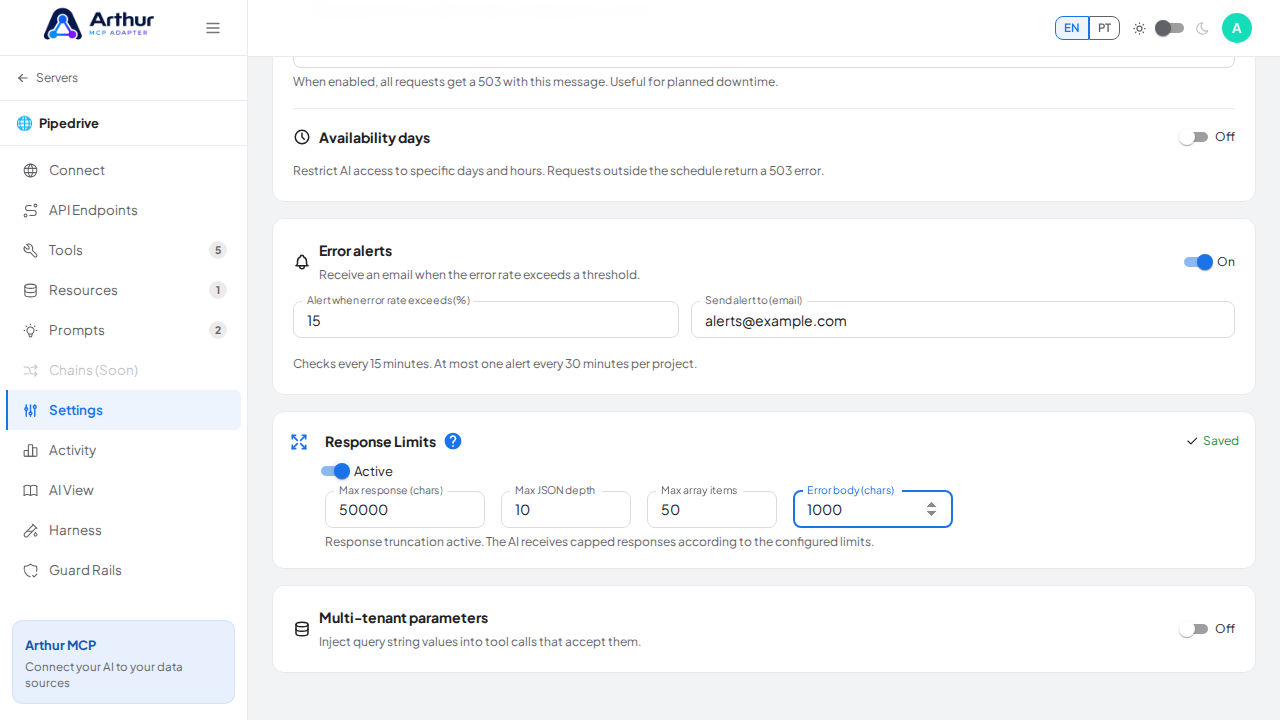Image resolution: width=1280 pixels, height=720 pixels.
Task: Click the Tools count badge 5
Action: click(218, 250)
